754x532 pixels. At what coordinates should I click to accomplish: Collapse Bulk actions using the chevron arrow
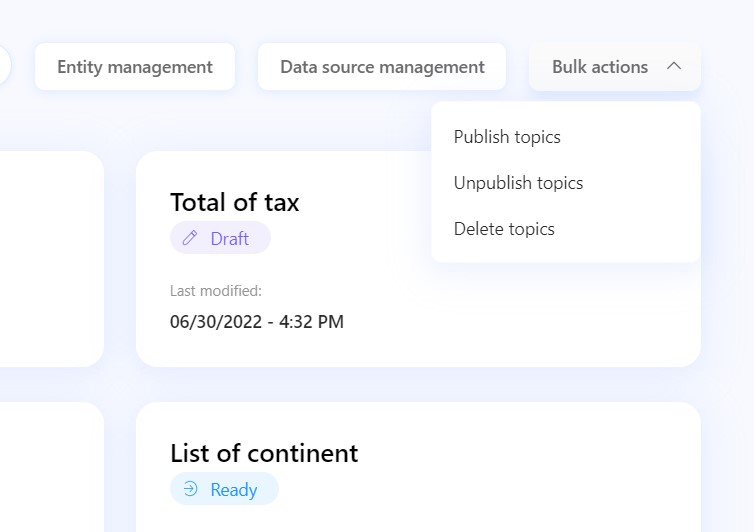point(674,66)
